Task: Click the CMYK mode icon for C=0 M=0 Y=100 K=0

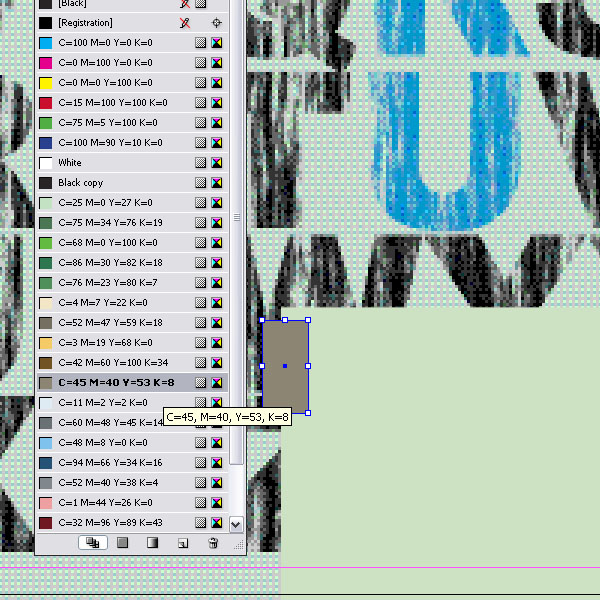Action: (x=217, y=83)
